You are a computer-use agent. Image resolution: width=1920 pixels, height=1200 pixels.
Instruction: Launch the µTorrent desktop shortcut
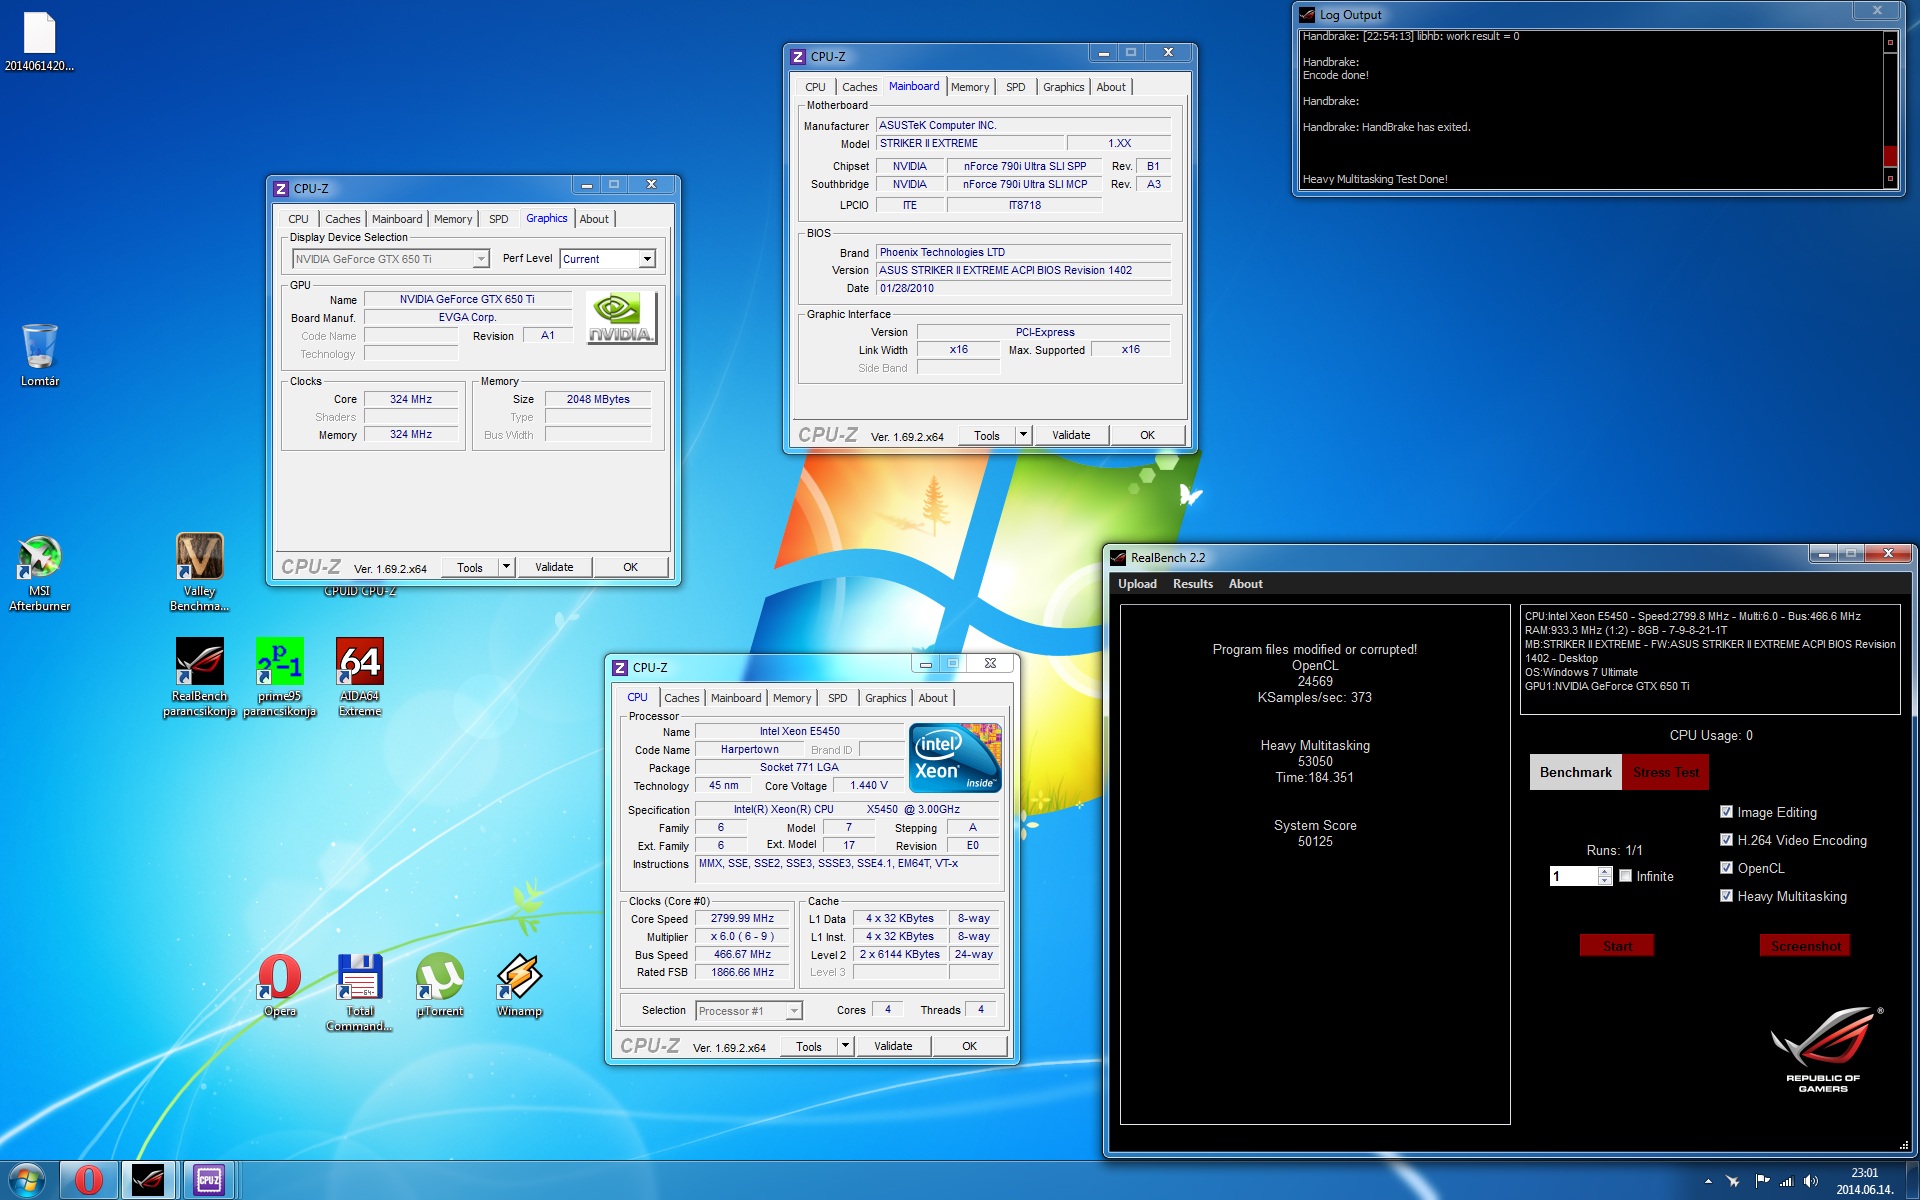coord(440,985)
